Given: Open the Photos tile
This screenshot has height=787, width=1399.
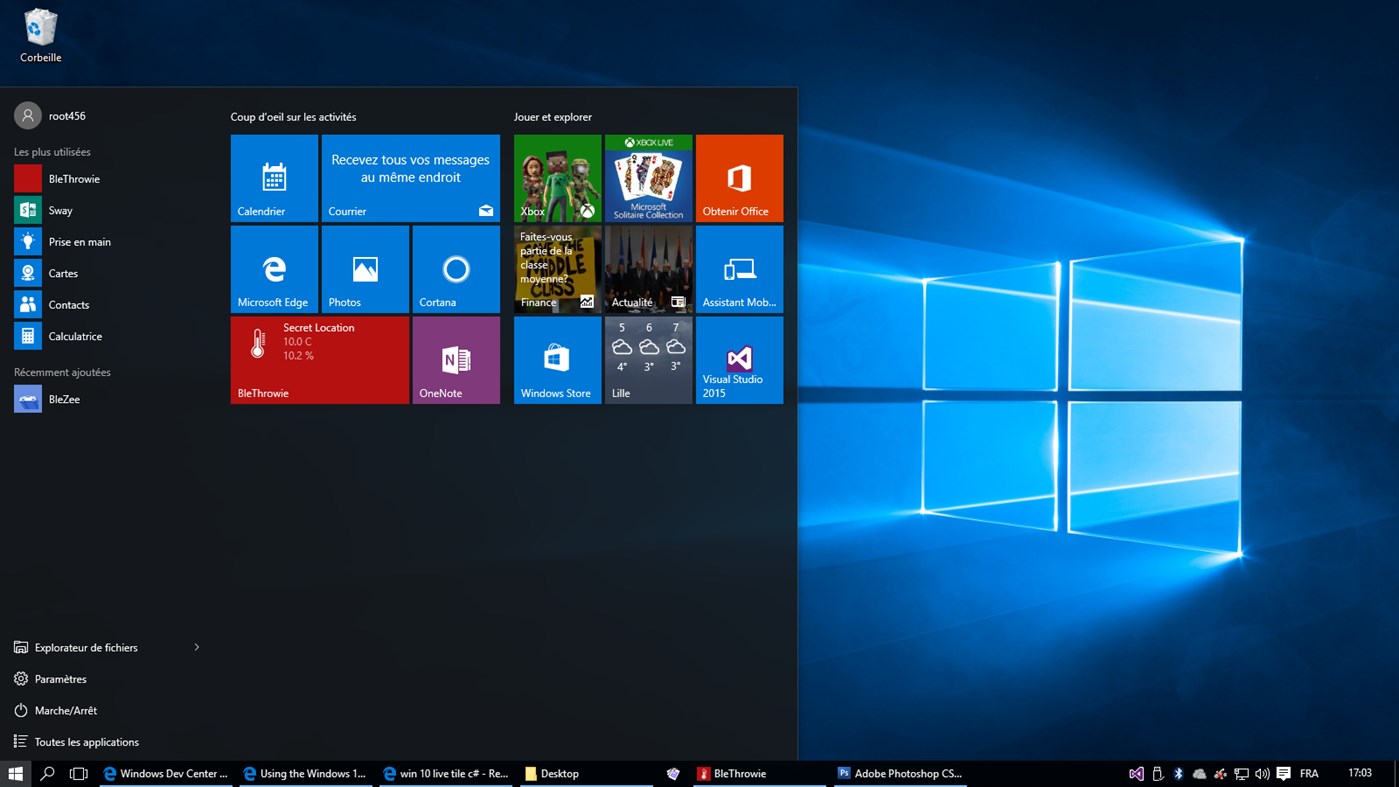Looking at the screenshot, I should click(365, 268).
